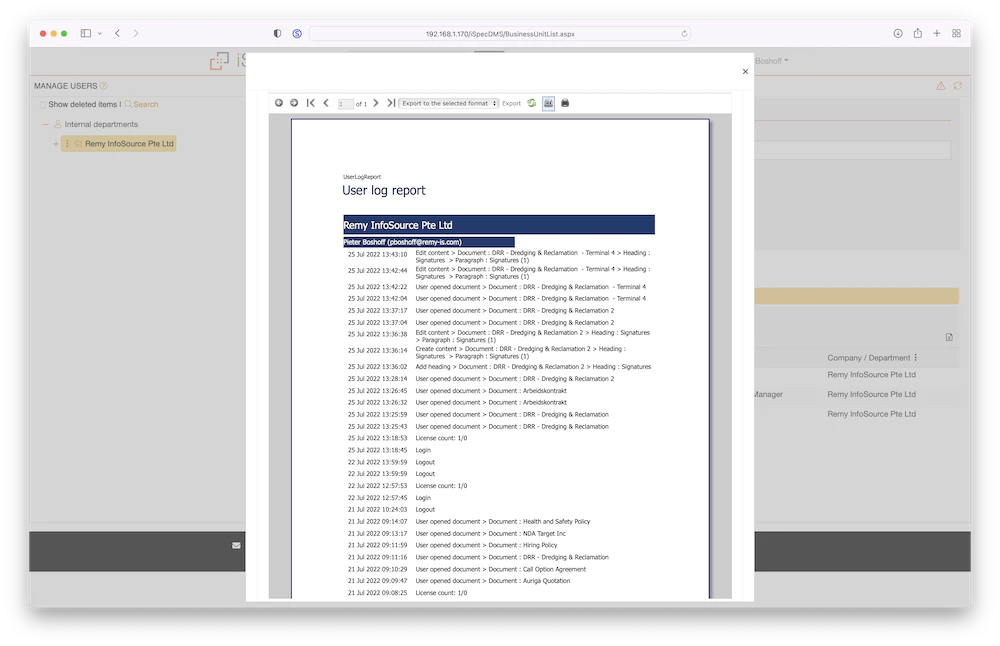Show Safari tab overview
Image resolution: width=1000 pixels, height=646 pixels.
pos(956,33)
